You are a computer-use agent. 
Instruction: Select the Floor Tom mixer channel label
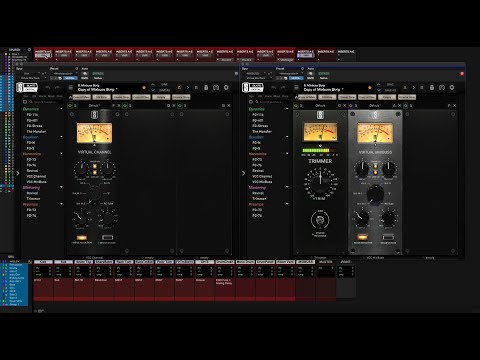point(164,262)
